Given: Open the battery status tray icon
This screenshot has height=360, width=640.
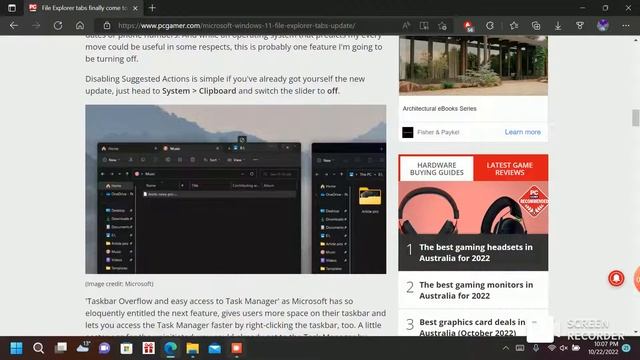Looking at the screenshot, I should 576,348.
